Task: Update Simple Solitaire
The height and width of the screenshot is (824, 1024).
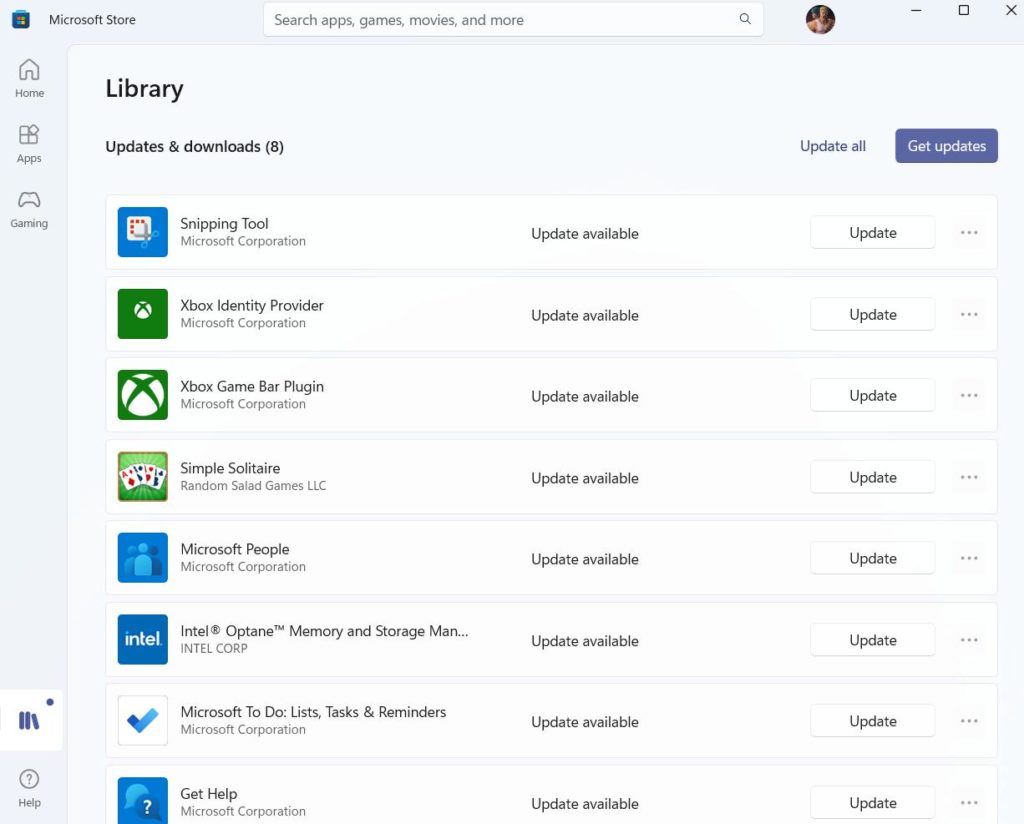Action: (872, 477)
